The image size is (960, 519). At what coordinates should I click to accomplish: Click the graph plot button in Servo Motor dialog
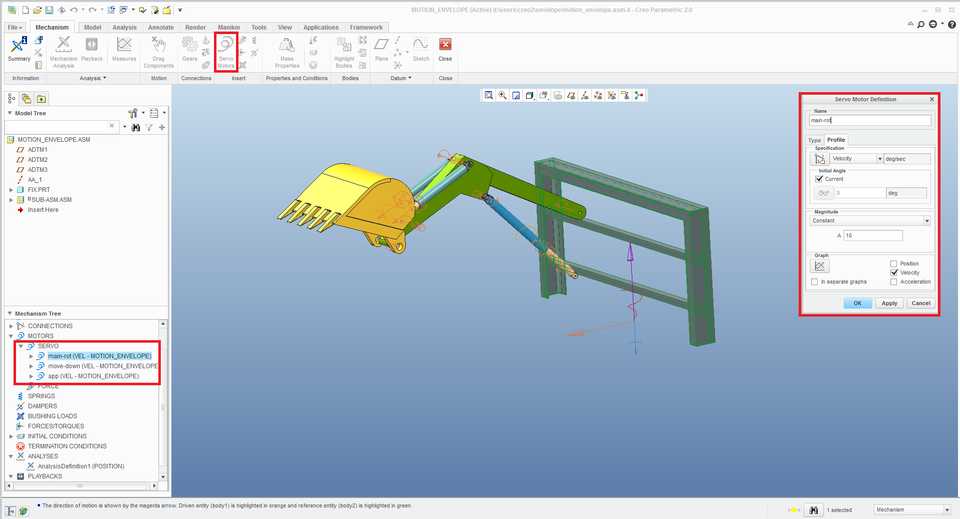click(819, 266)
